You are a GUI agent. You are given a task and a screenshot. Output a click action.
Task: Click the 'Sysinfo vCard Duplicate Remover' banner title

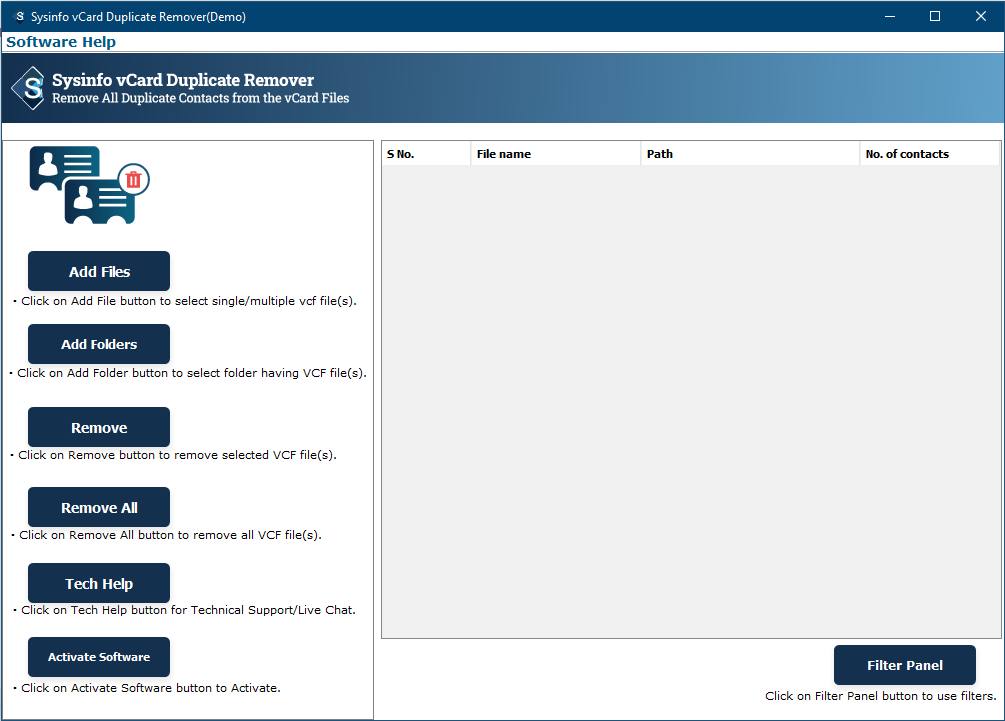pos(183,80)
